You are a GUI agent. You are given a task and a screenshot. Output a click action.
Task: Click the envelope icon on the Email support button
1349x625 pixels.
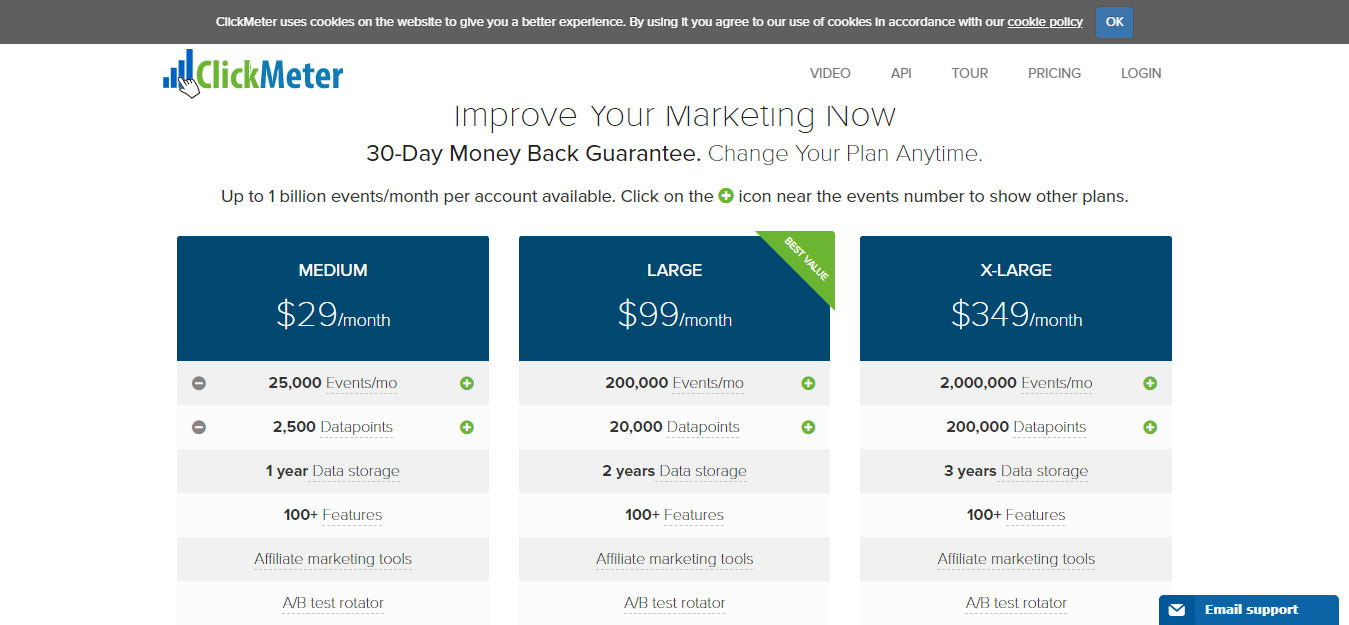pyautogui.click(x=1179, y=610)
